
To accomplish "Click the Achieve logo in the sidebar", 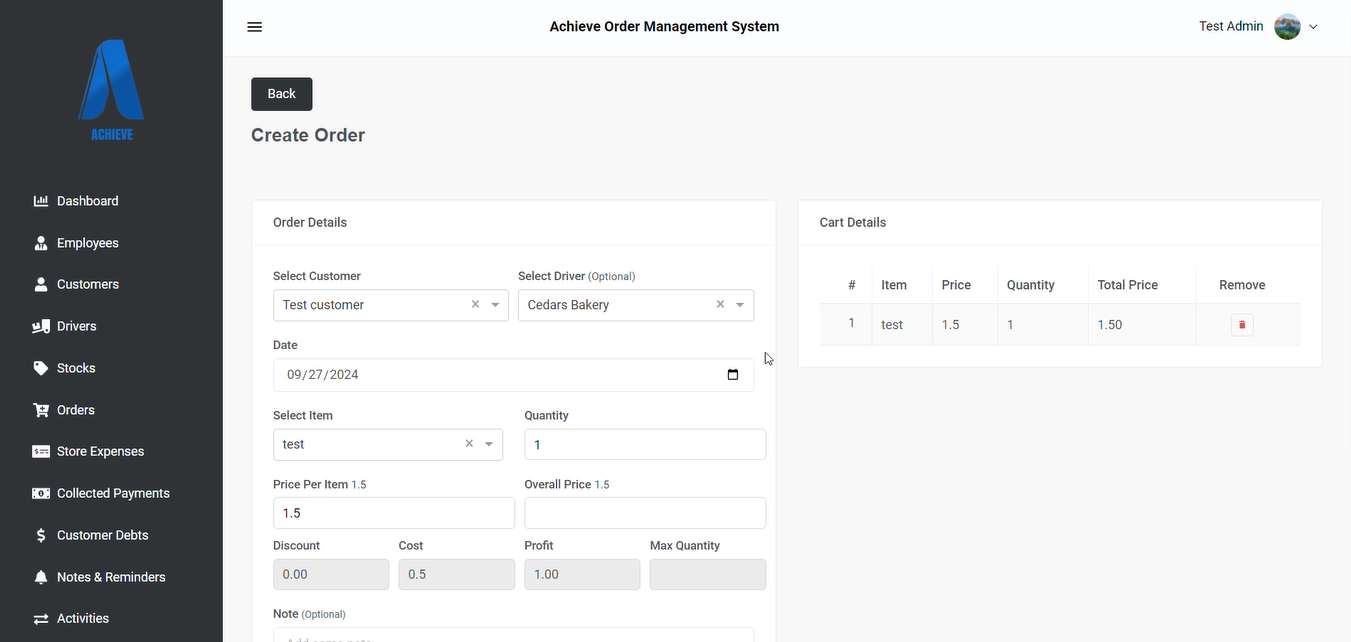I will 111,90.
